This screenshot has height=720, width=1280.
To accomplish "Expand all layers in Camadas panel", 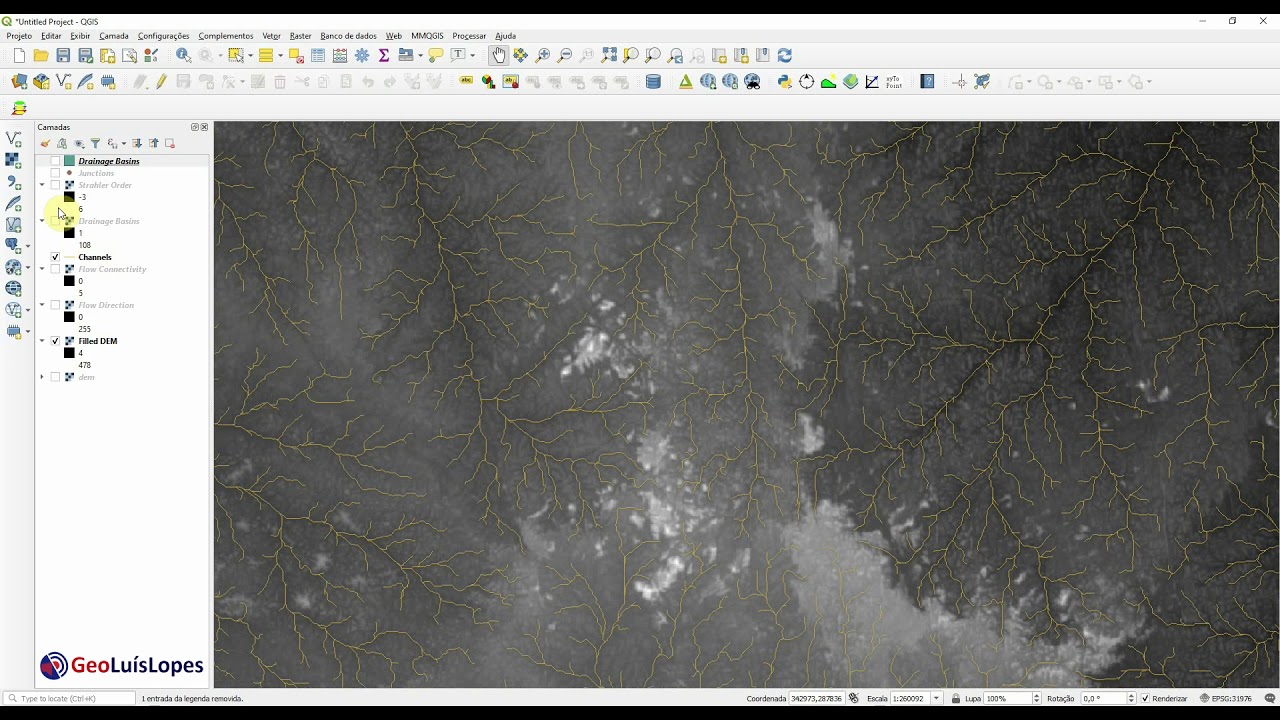I will pyautogui.click(x=137, y=144).
